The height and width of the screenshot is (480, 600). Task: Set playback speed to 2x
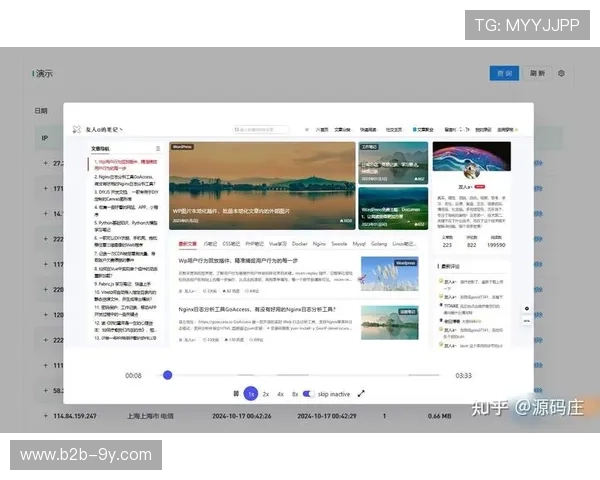point(266,394)
